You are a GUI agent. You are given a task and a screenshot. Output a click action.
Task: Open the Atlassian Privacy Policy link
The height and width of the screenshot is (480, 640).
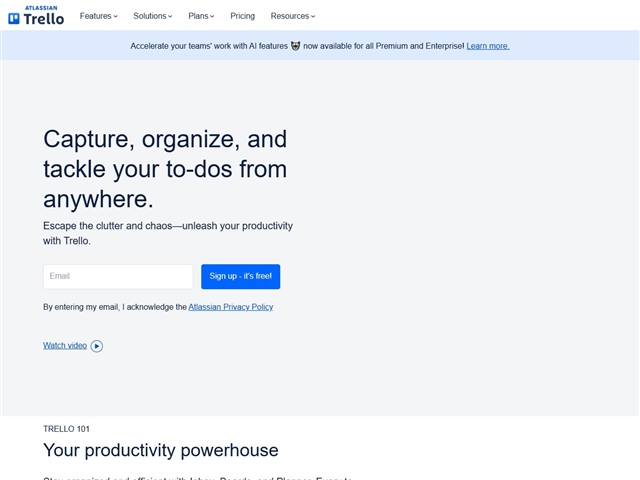(231, 307)
